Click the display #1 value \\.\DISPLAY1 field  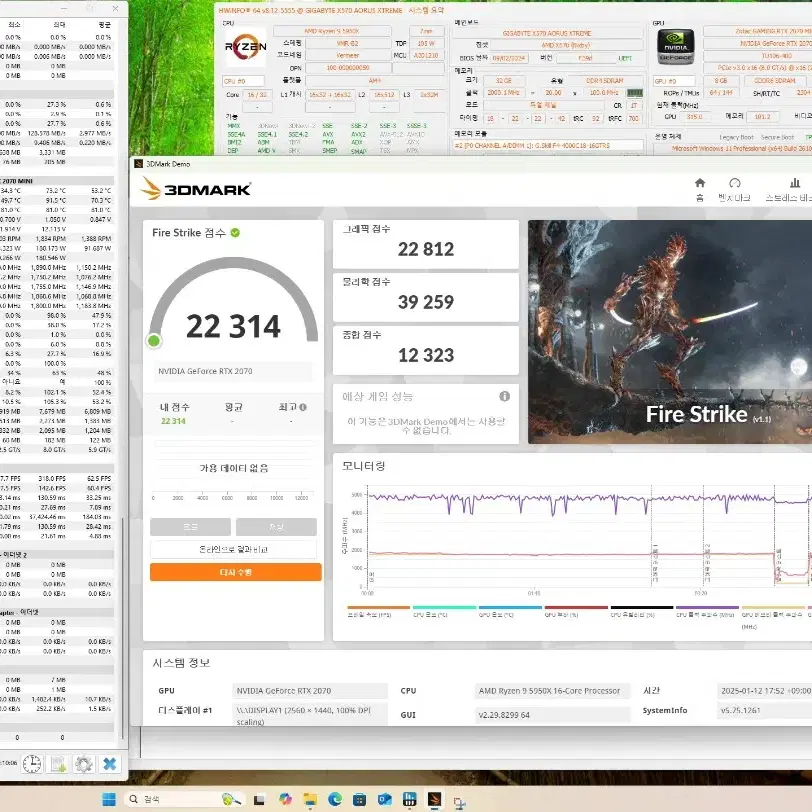click(310, 715)
